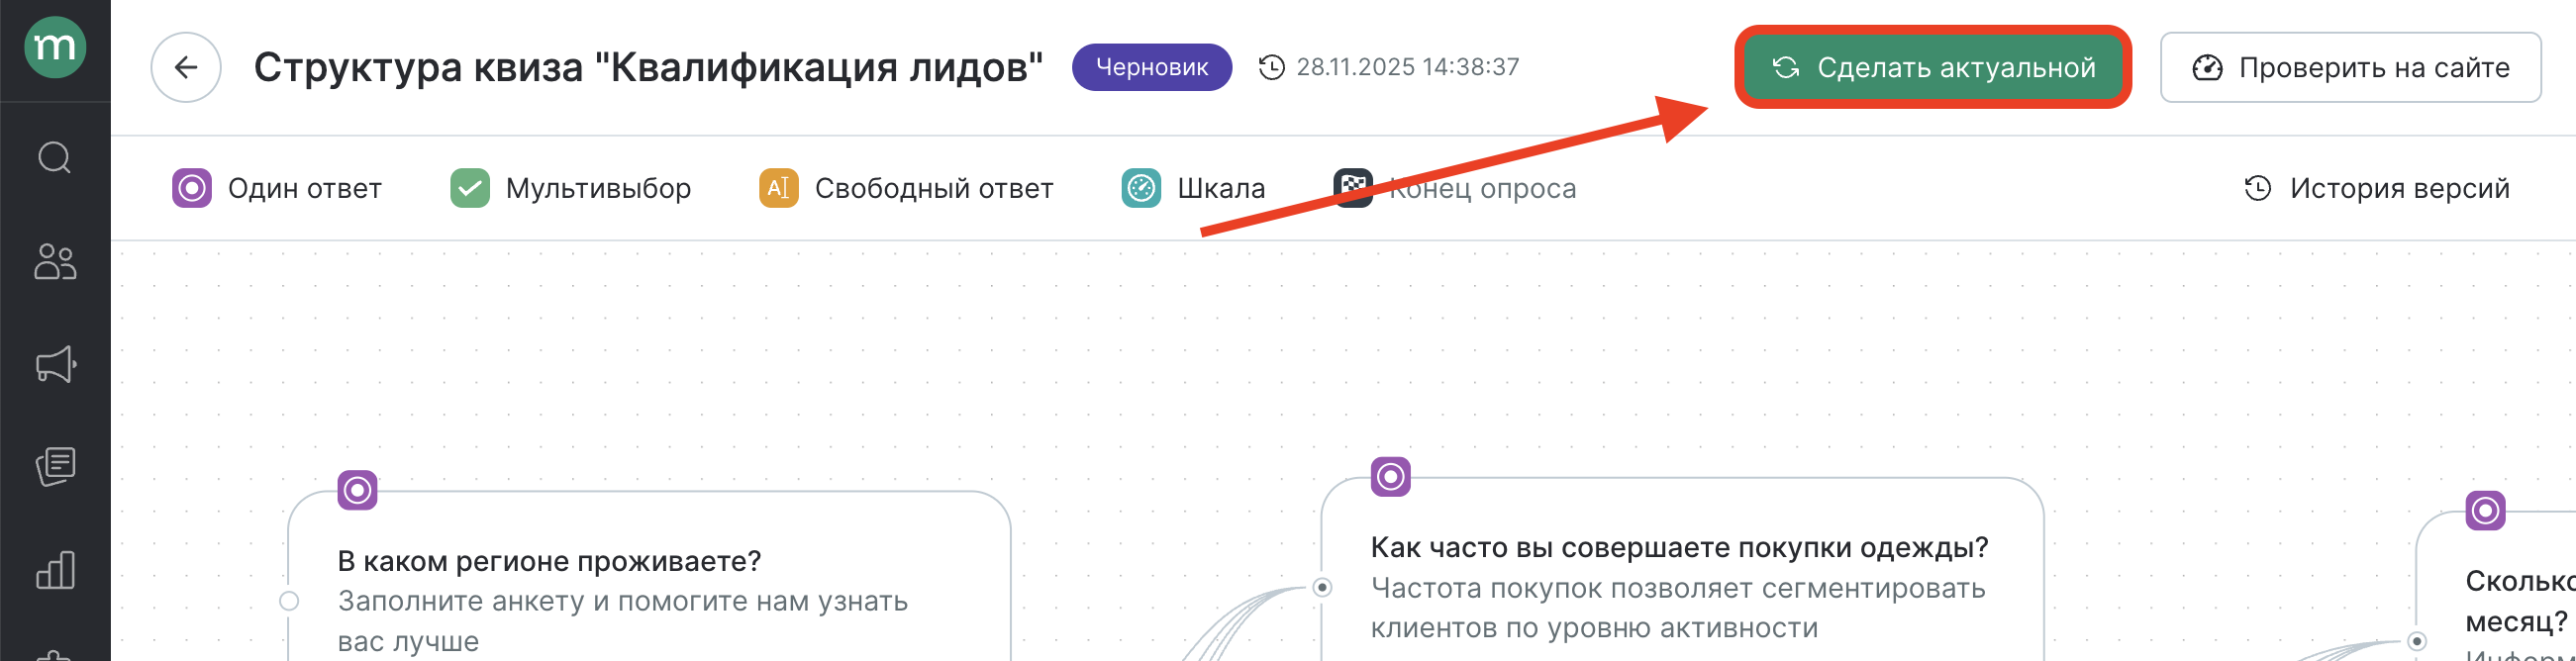2576x661 pixels.
Task: Select the Свободный ответ text icon
Action: 779,188
